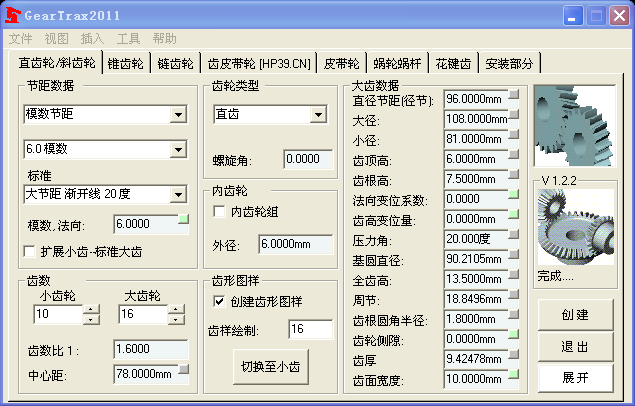Open the 文件 menu
Screen dimensions: 635x406
coord(21,39)
